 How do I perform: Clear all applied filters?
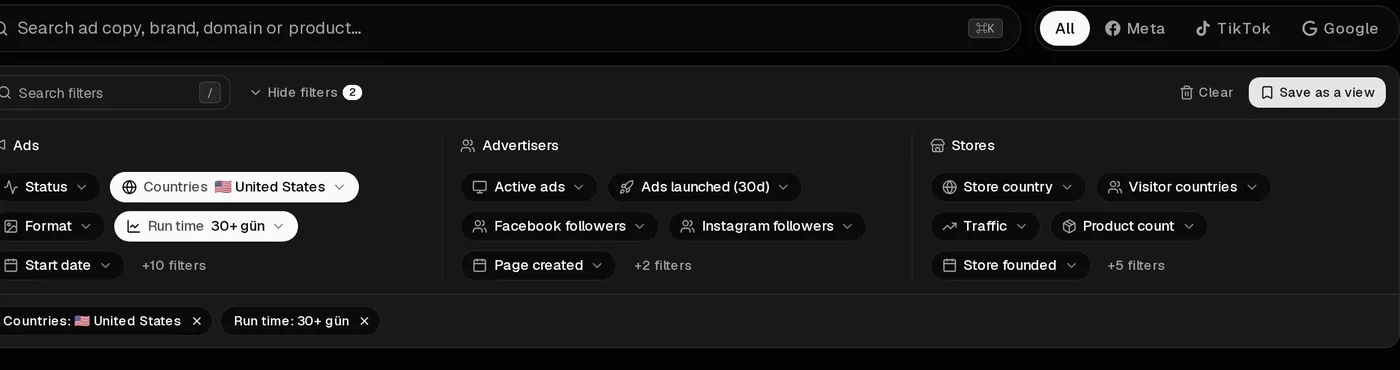click(1206, 92)
